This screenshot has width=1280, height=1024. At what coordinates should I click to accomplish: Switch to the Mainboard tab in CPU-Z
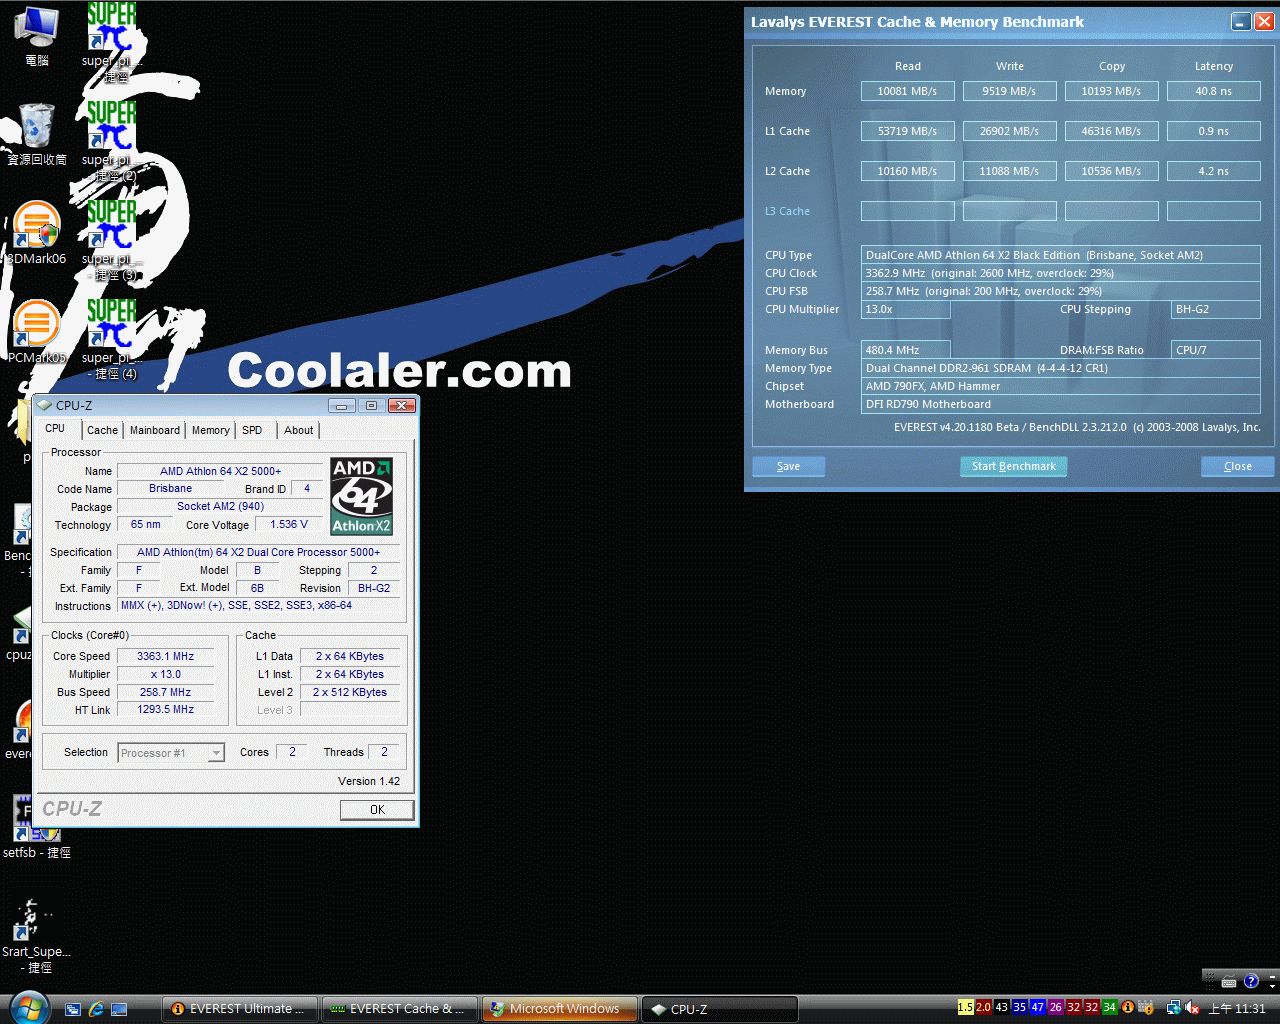[x=155, y=430]
